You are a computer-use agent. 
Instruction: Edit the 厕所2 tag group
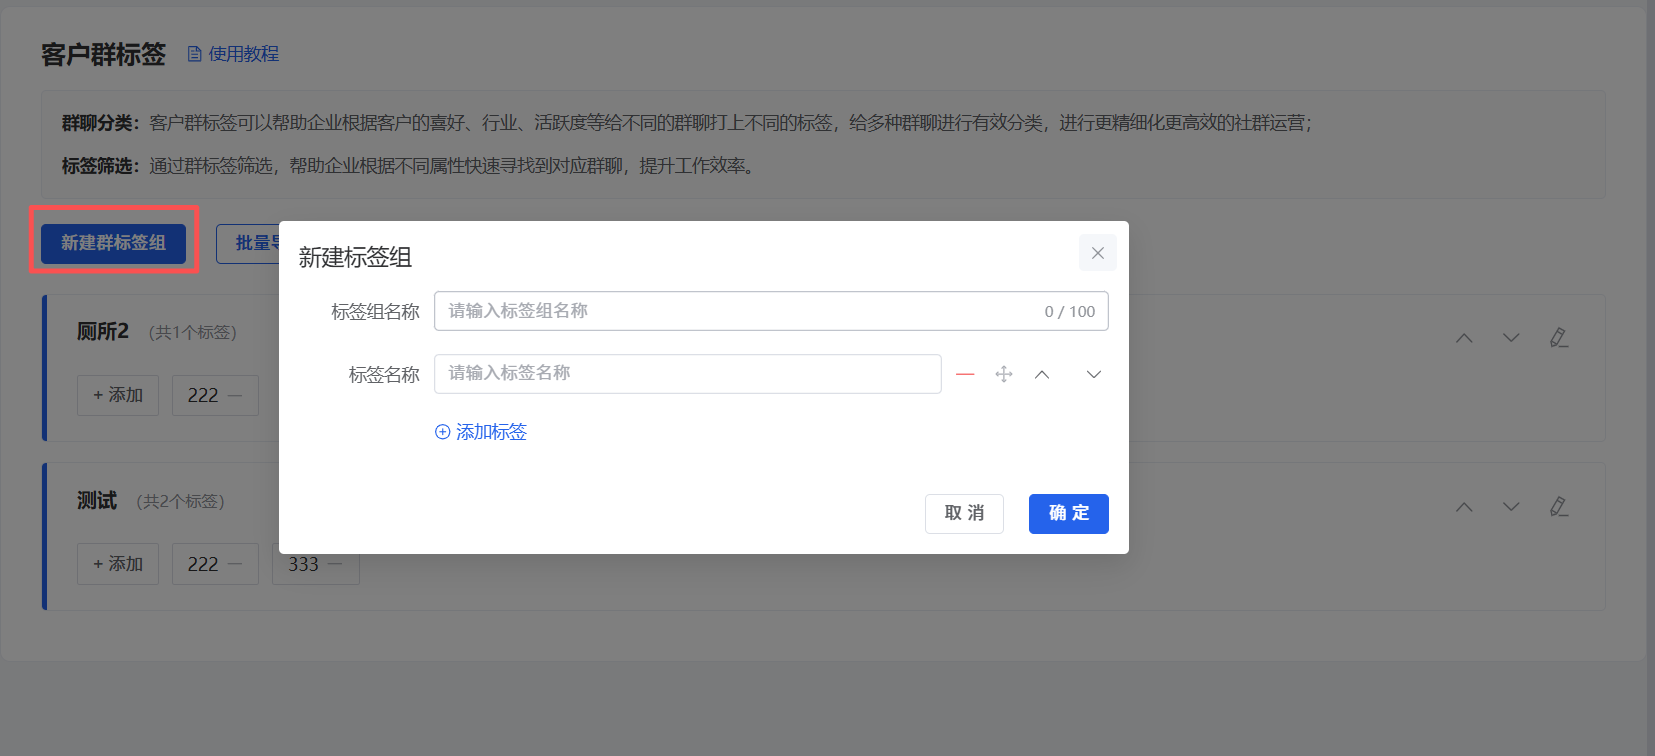tap(1559, 338)
